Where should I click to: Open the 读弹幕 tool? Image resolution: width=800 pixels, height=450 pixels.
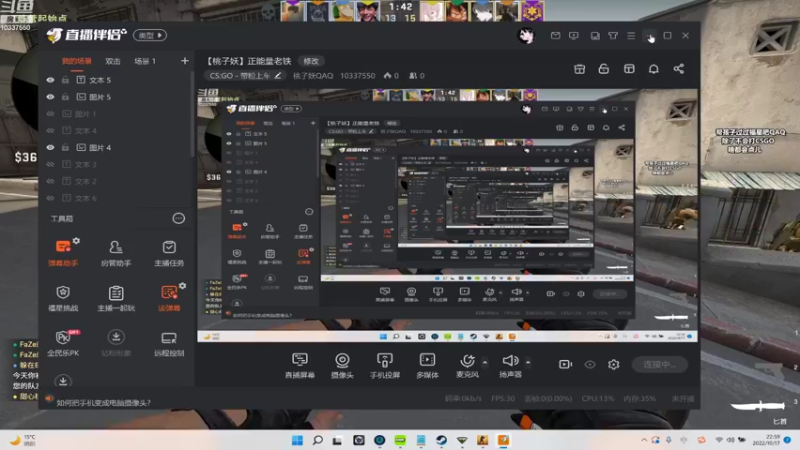point(169,298)
